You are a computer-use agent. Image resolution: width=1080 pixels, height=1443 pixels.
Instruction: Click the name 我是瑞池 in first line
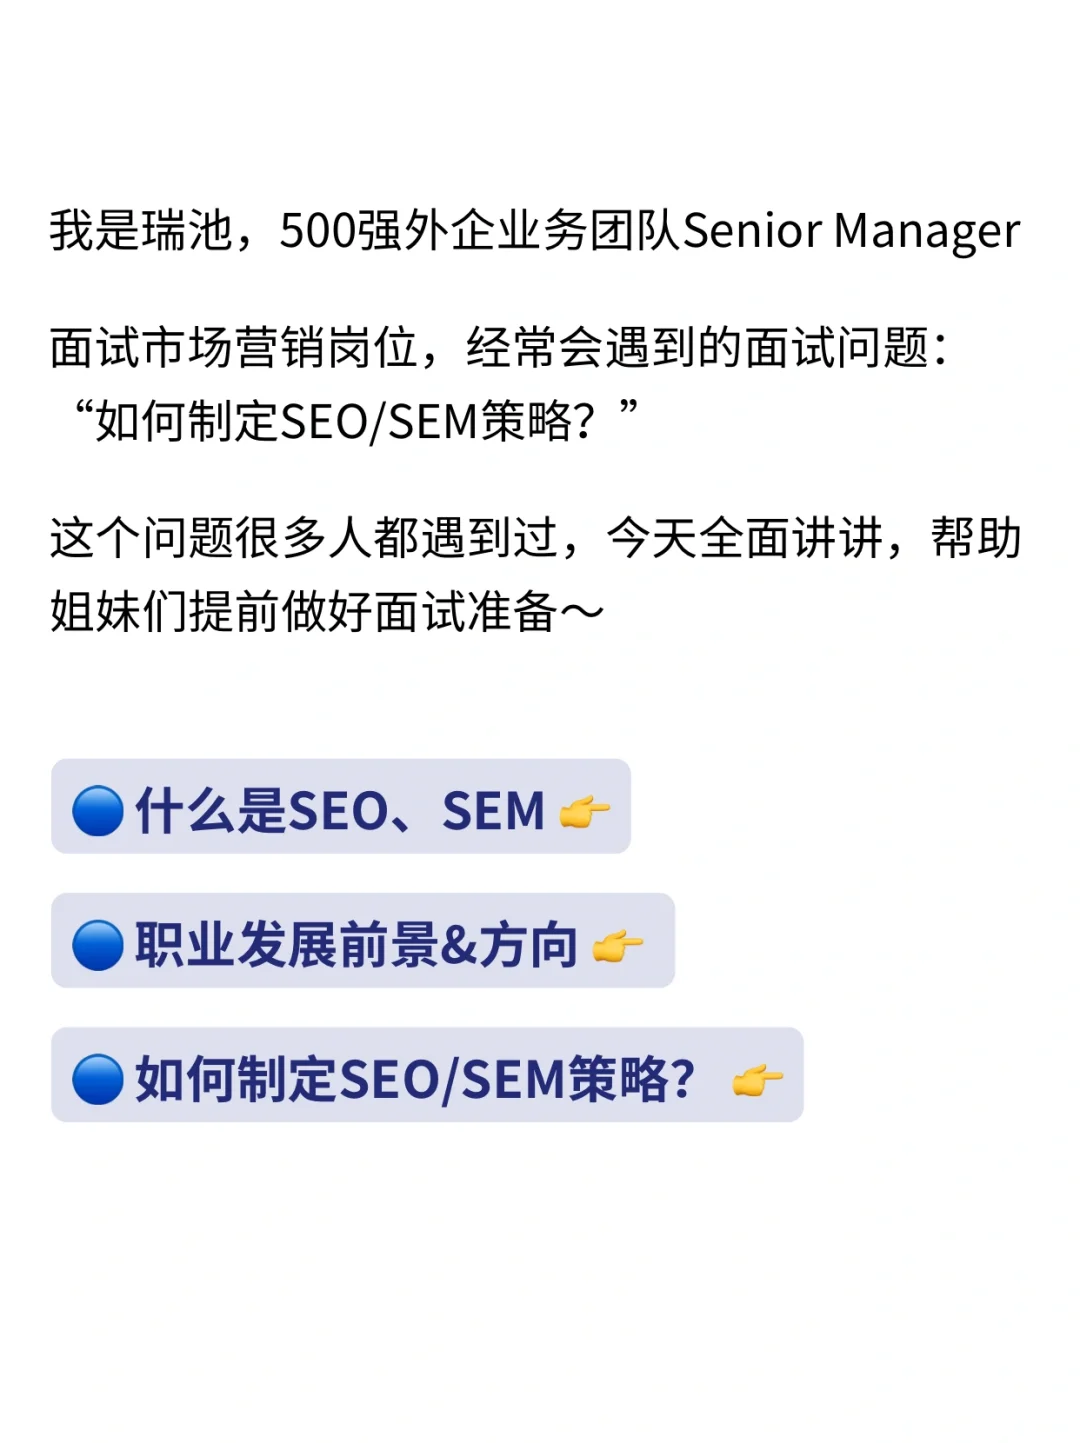(140, 231)
